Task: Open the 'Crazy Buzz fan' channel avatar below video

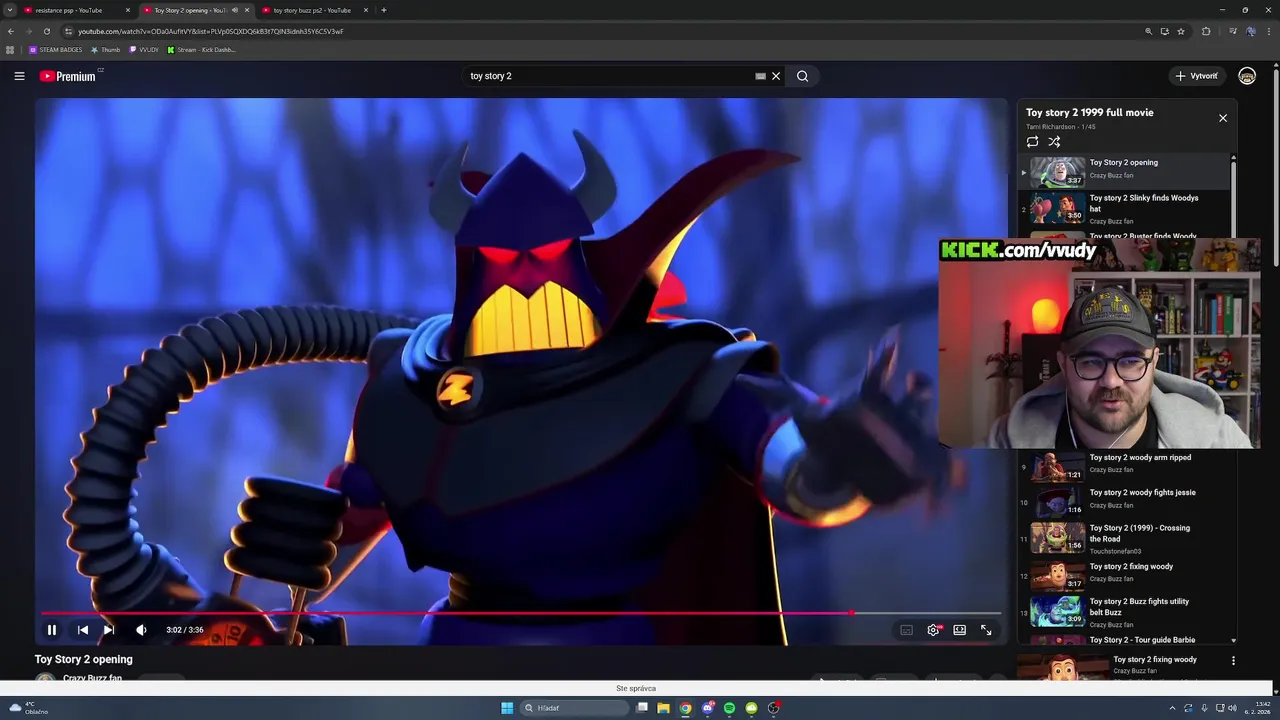Action: pyautogui.click(x=45, y=679)
